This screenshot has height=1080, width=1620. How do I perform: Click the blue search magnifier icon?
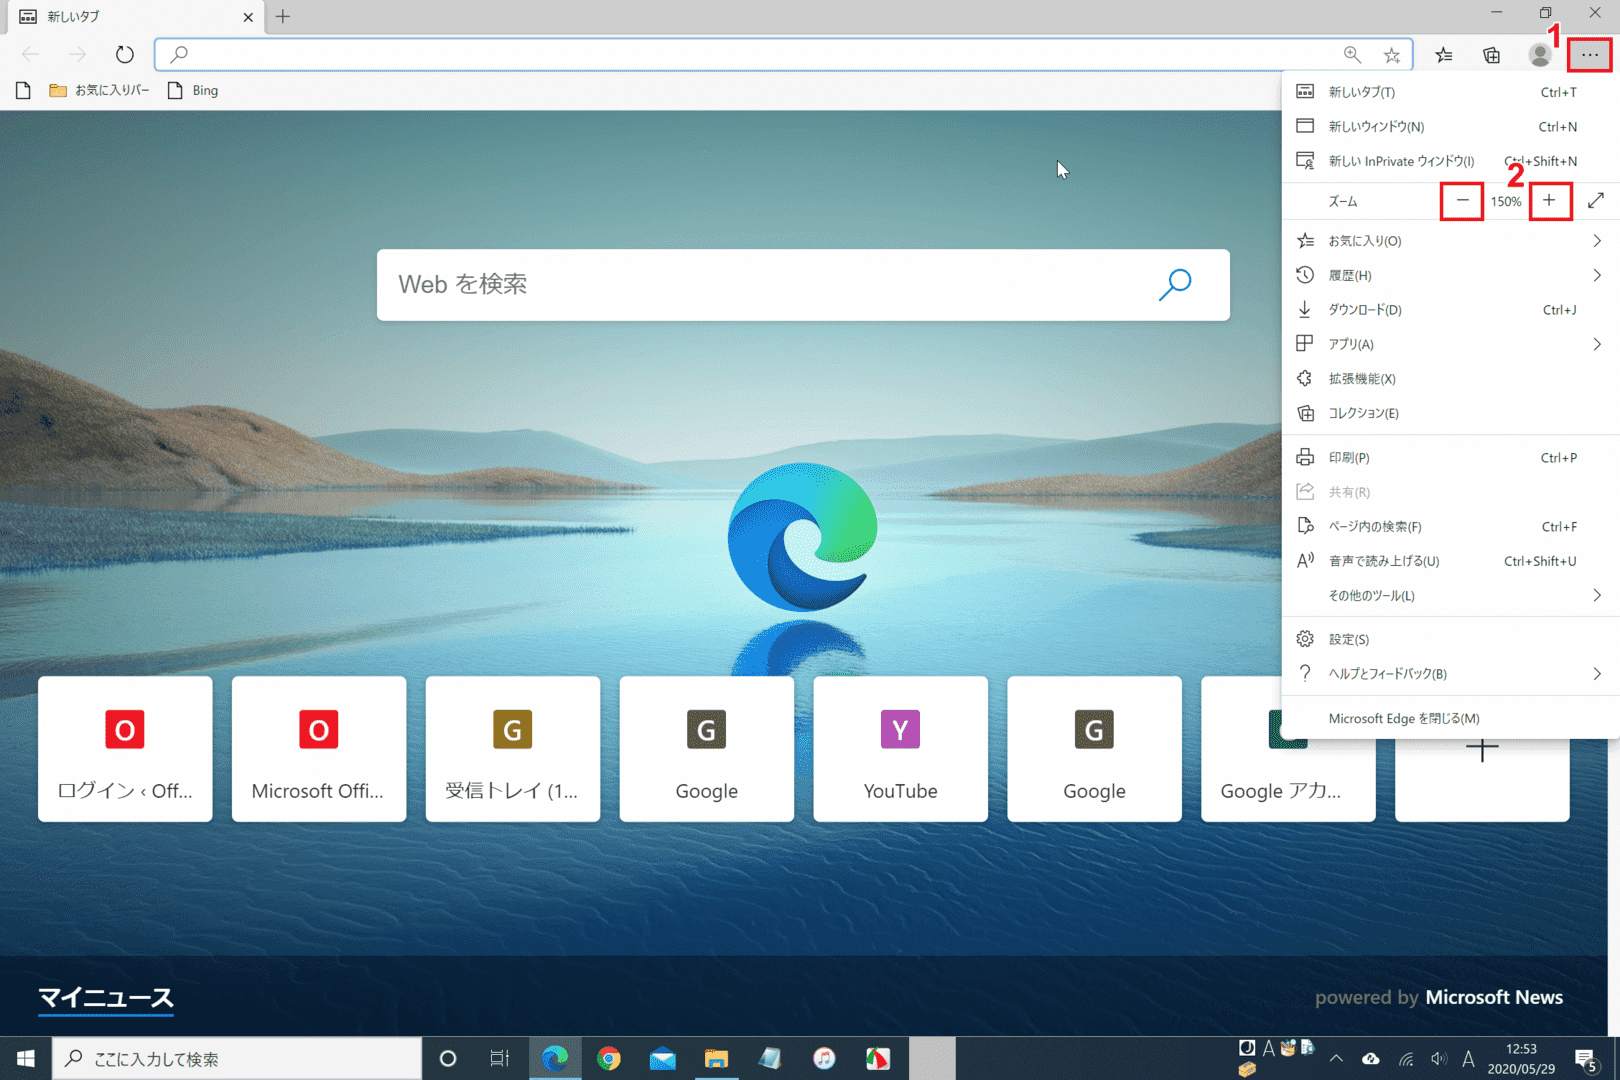[1175, 285]
